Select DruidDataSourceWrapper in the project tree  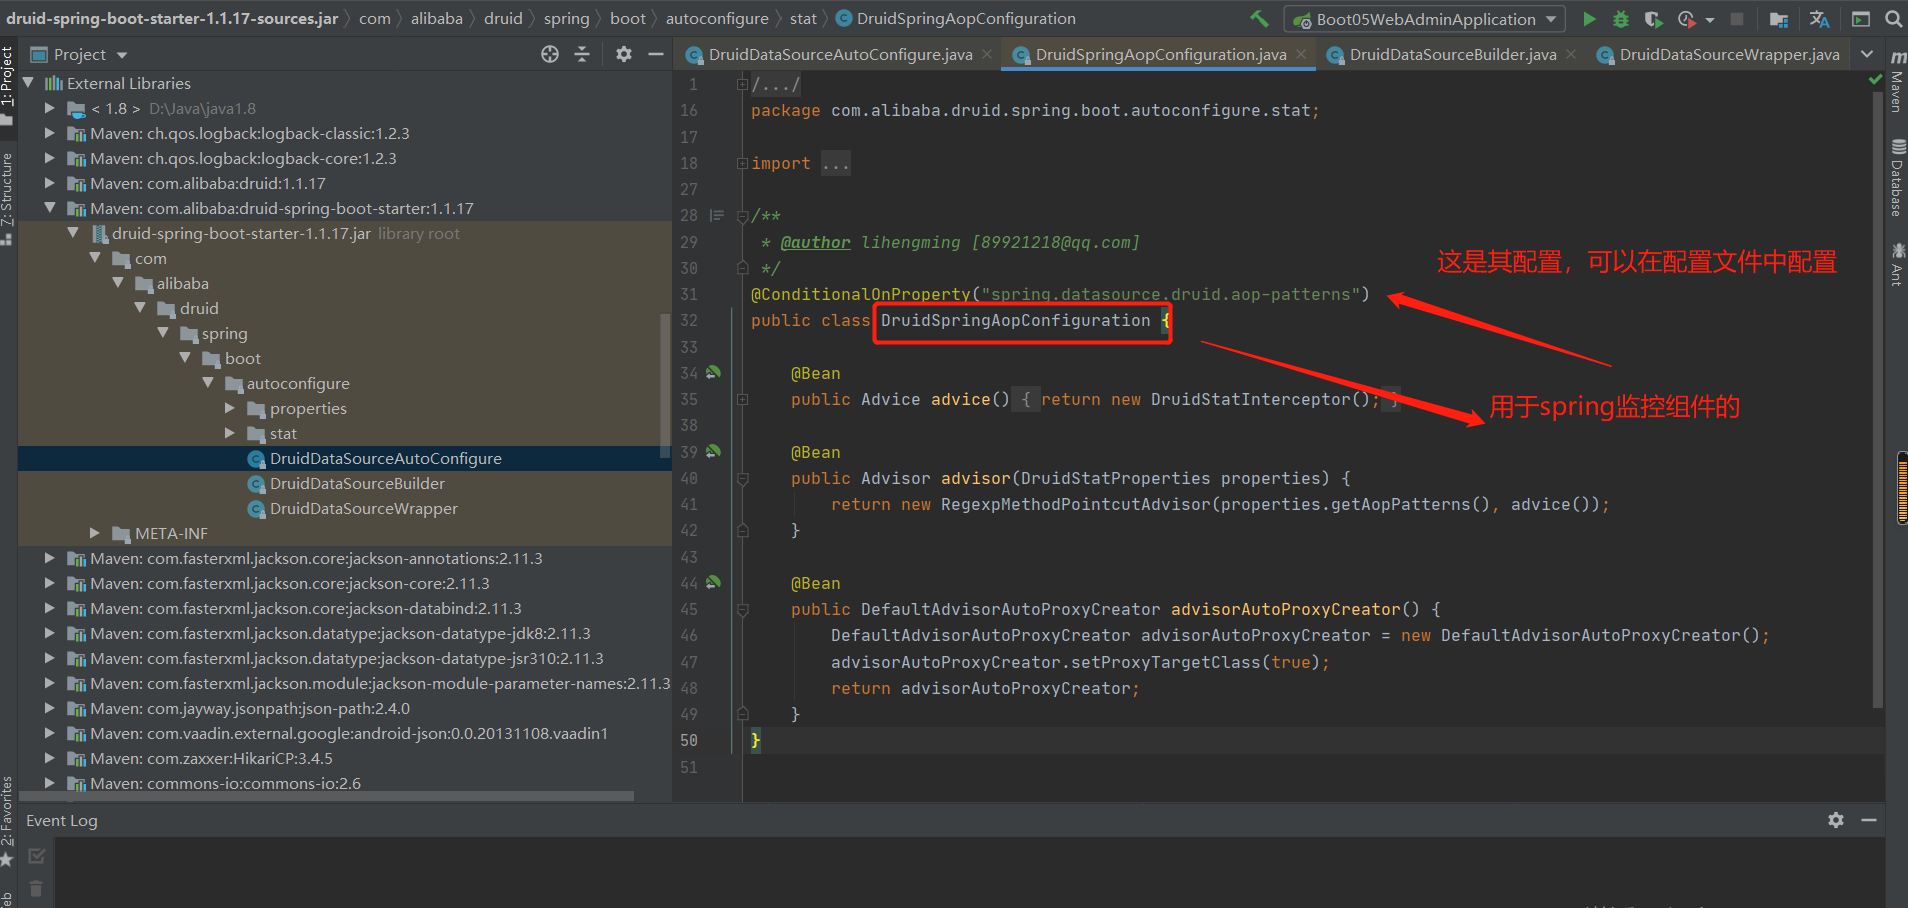pyautogui.click(x=364, y=508)
